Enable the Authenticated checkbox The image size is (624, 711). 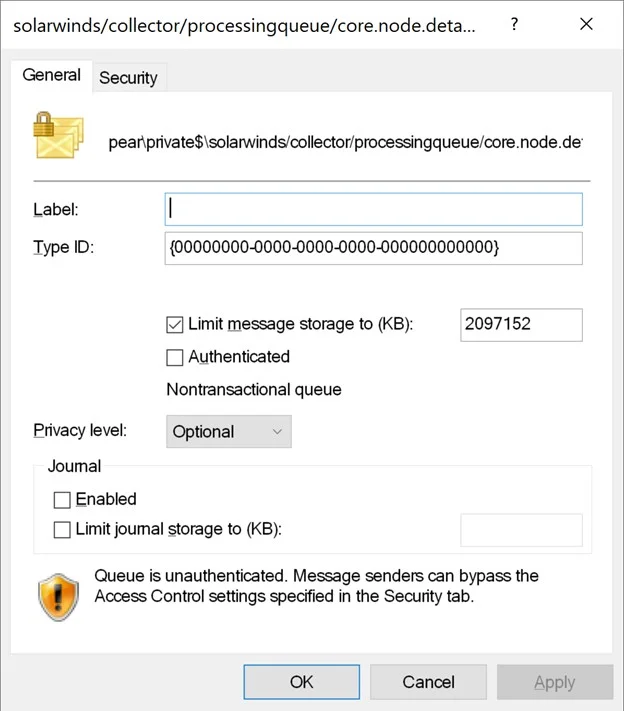coord(175,357)
